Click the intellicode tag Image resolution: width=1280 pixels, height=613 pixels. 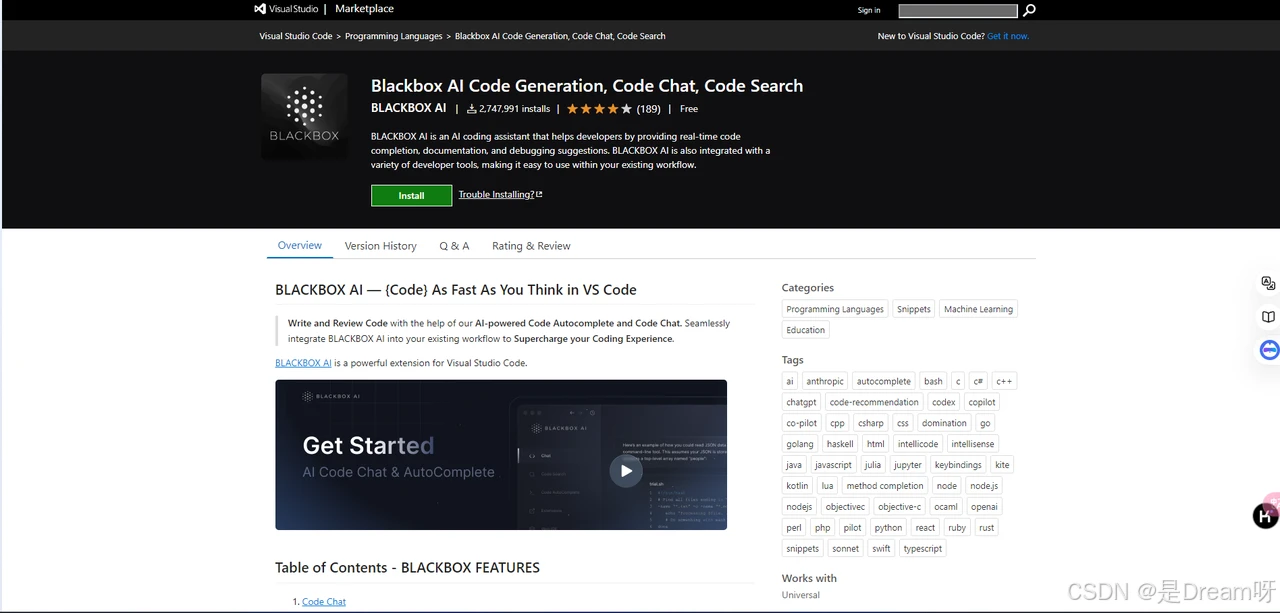(x=918, y=444)
